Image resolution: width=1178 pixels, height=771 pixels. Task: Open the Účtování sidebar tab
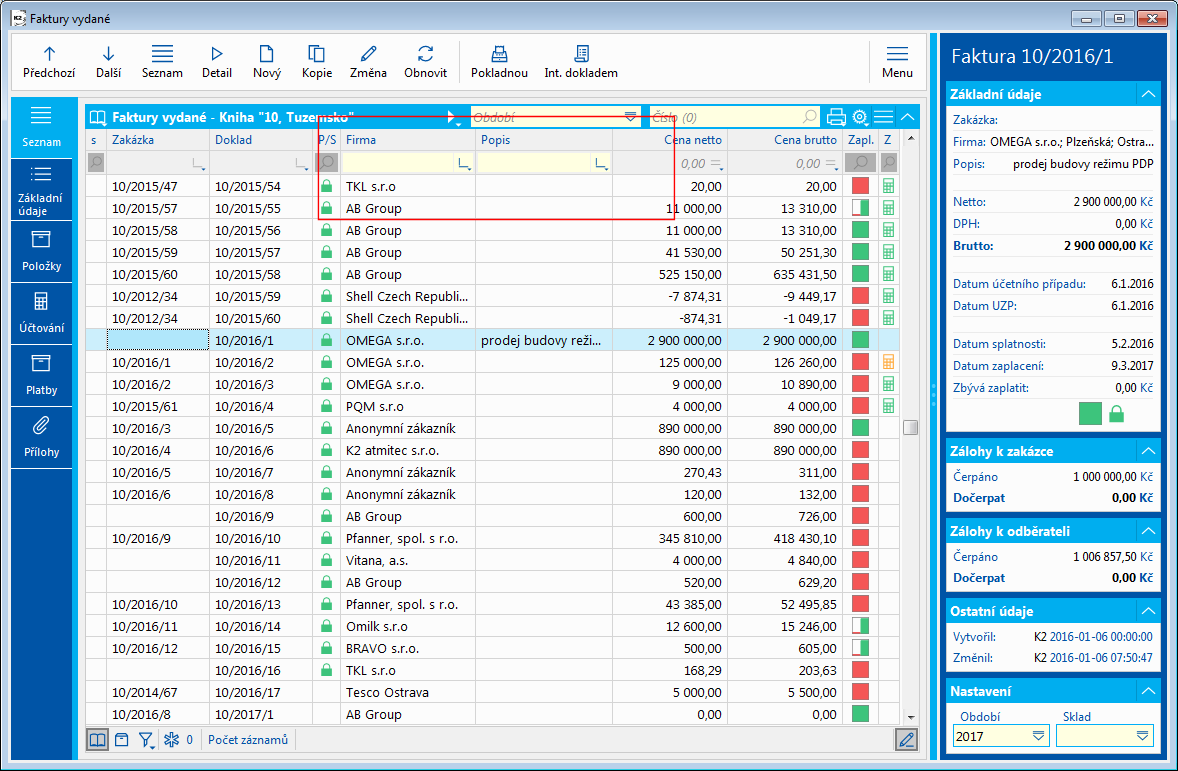click(40, 313)
